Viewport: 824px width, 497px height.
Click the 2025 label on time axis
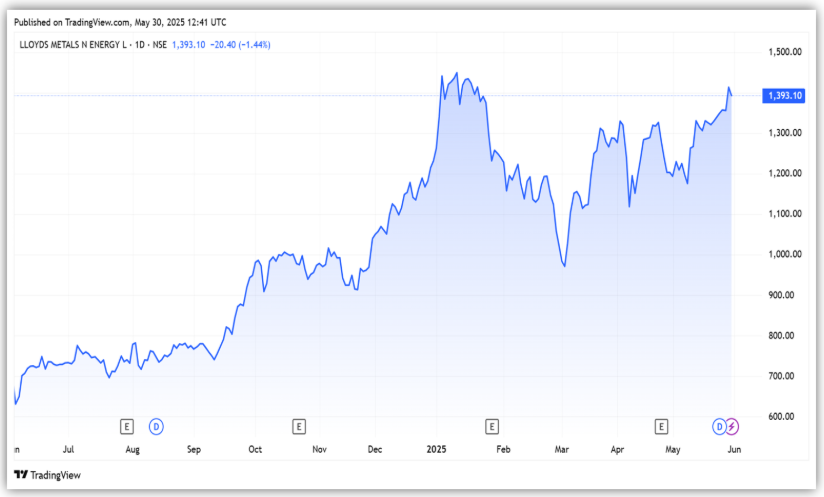(439, 451)
